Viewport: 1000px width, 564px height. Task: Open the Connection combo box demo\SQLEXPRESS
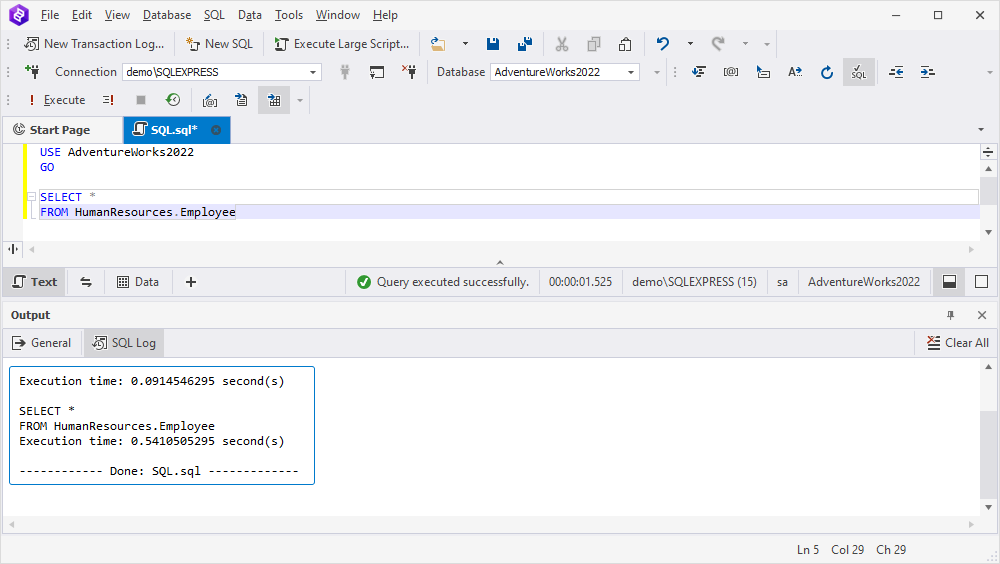pyautogui.click(x=221, y=72)
